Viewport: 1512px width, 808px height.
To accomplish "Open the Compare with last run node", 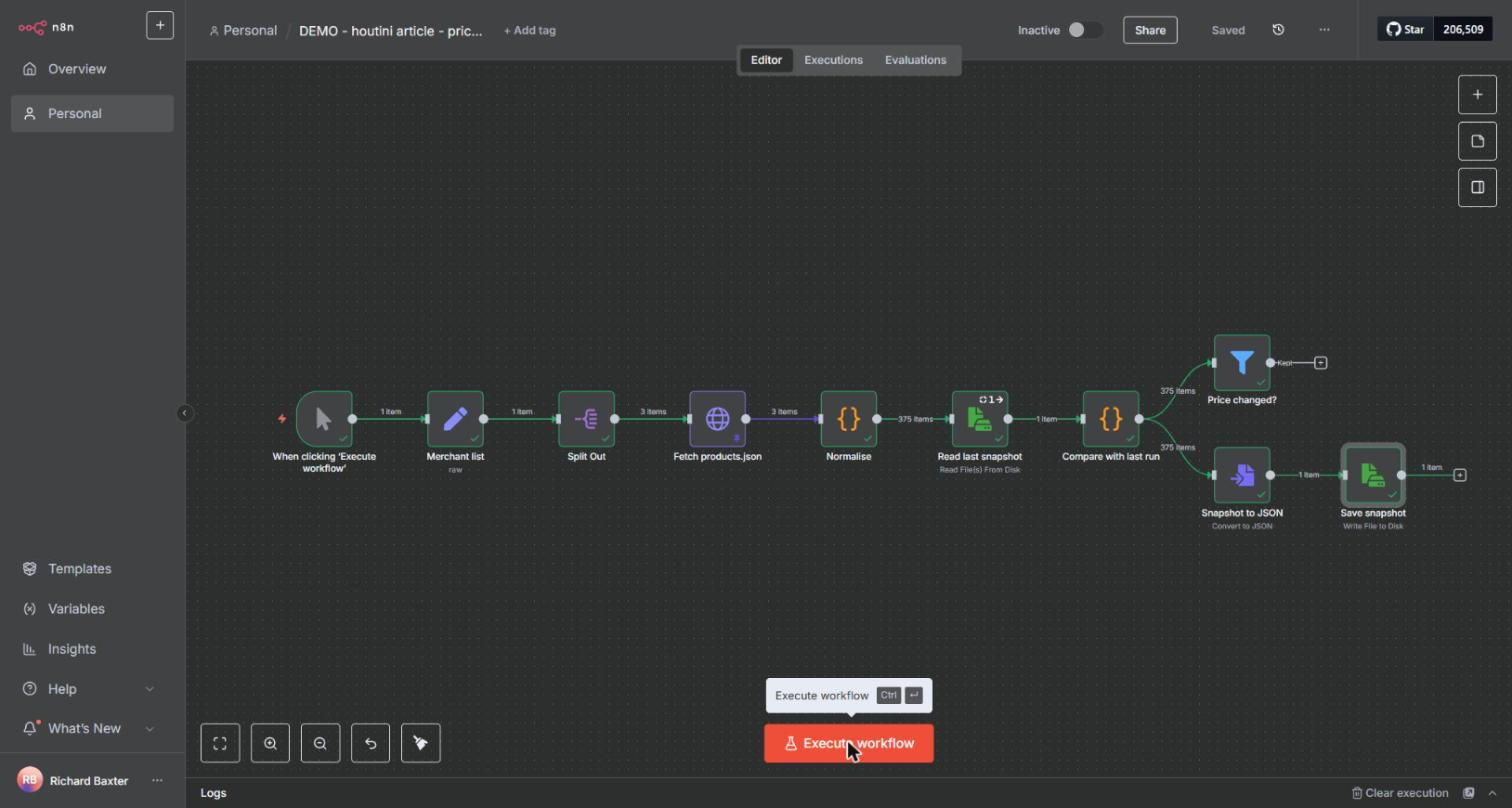I will tap(1111, 419).
